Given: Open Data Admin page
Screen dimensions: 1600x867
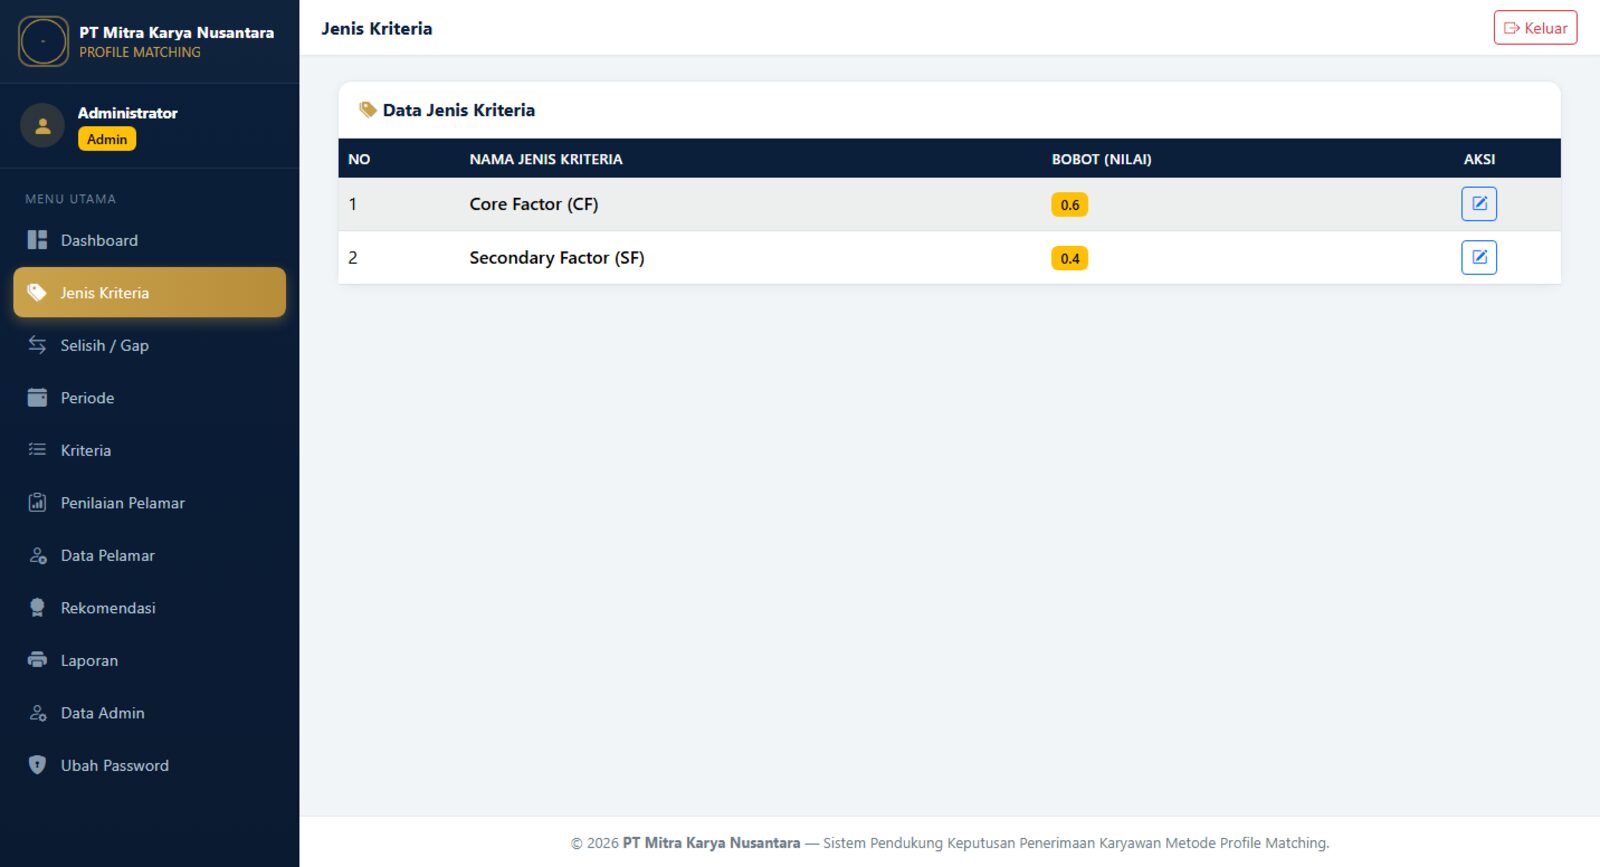Looking at the screenshot, I should point(149,712).
